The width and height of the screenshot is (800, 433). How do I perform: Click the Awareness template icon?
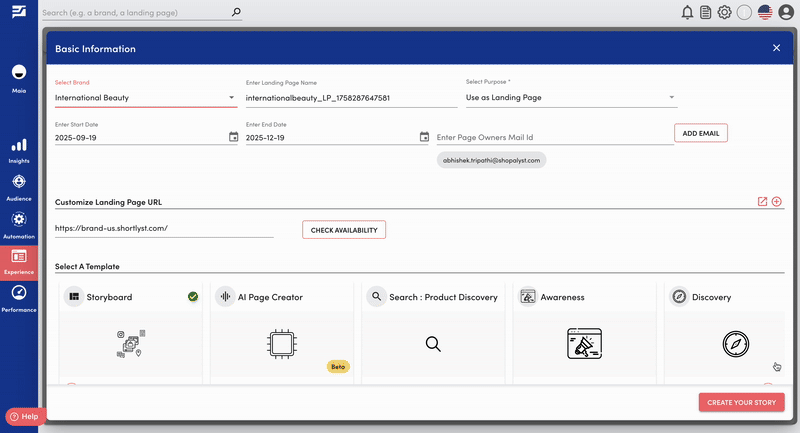coord(528,297)
